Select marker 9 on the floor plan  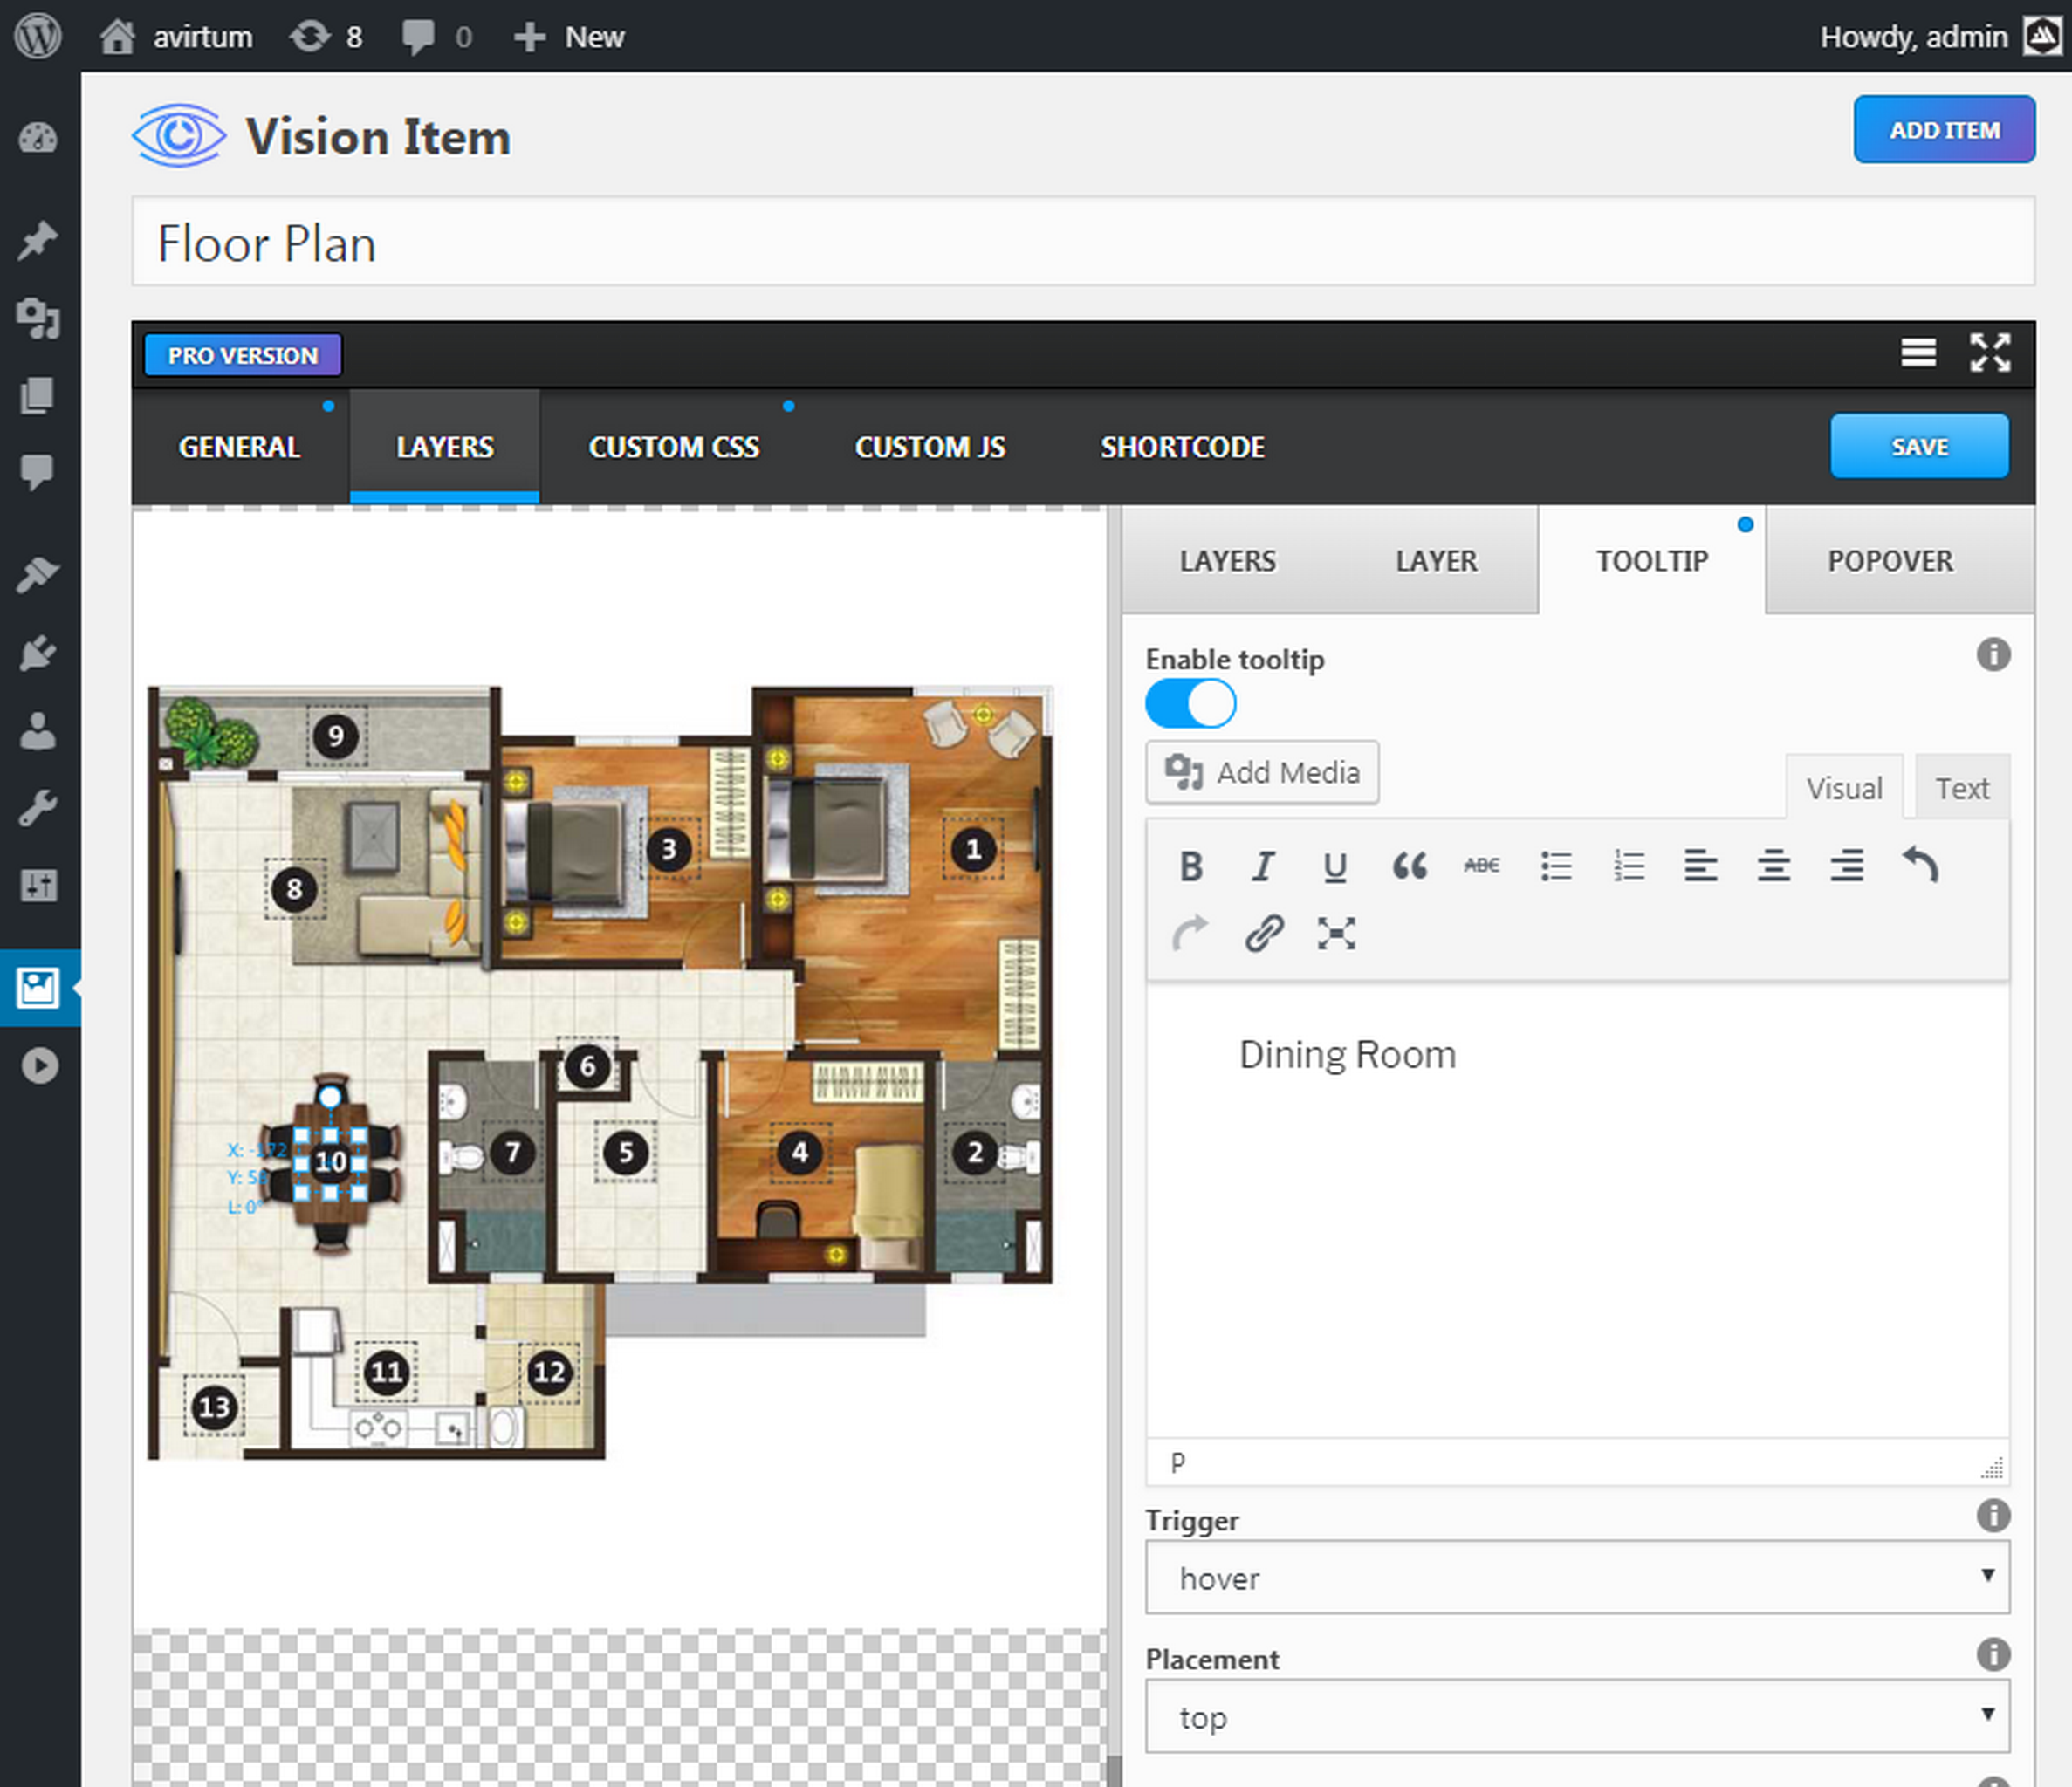click(336, 737)
